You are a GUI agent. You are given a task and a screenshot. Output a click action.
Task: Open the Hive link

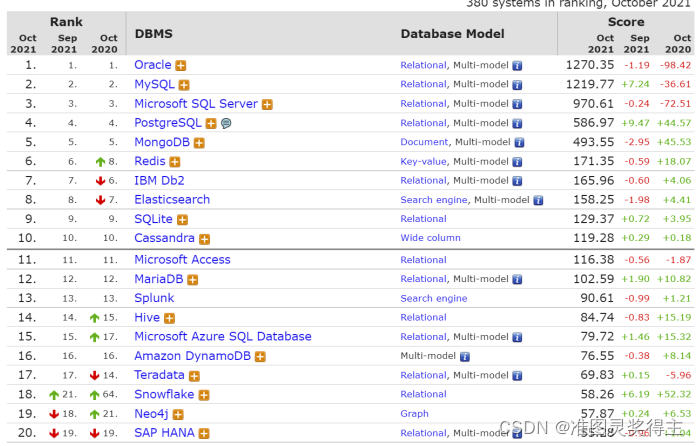click(x=147, y=317)
